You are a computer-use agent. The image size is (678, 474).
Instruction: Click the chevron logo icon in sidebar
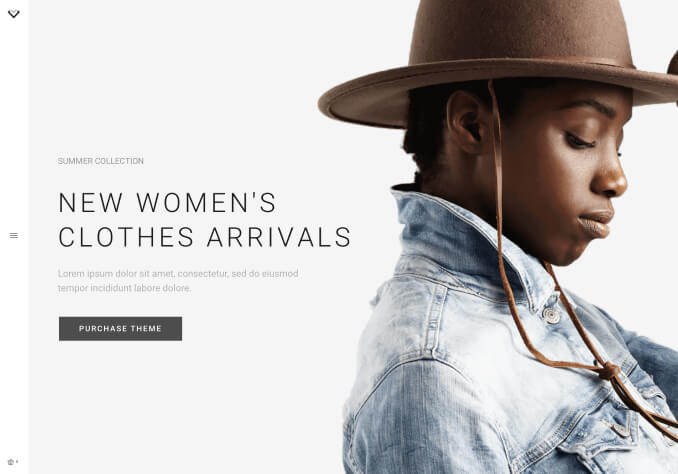(x=14, y=14)
